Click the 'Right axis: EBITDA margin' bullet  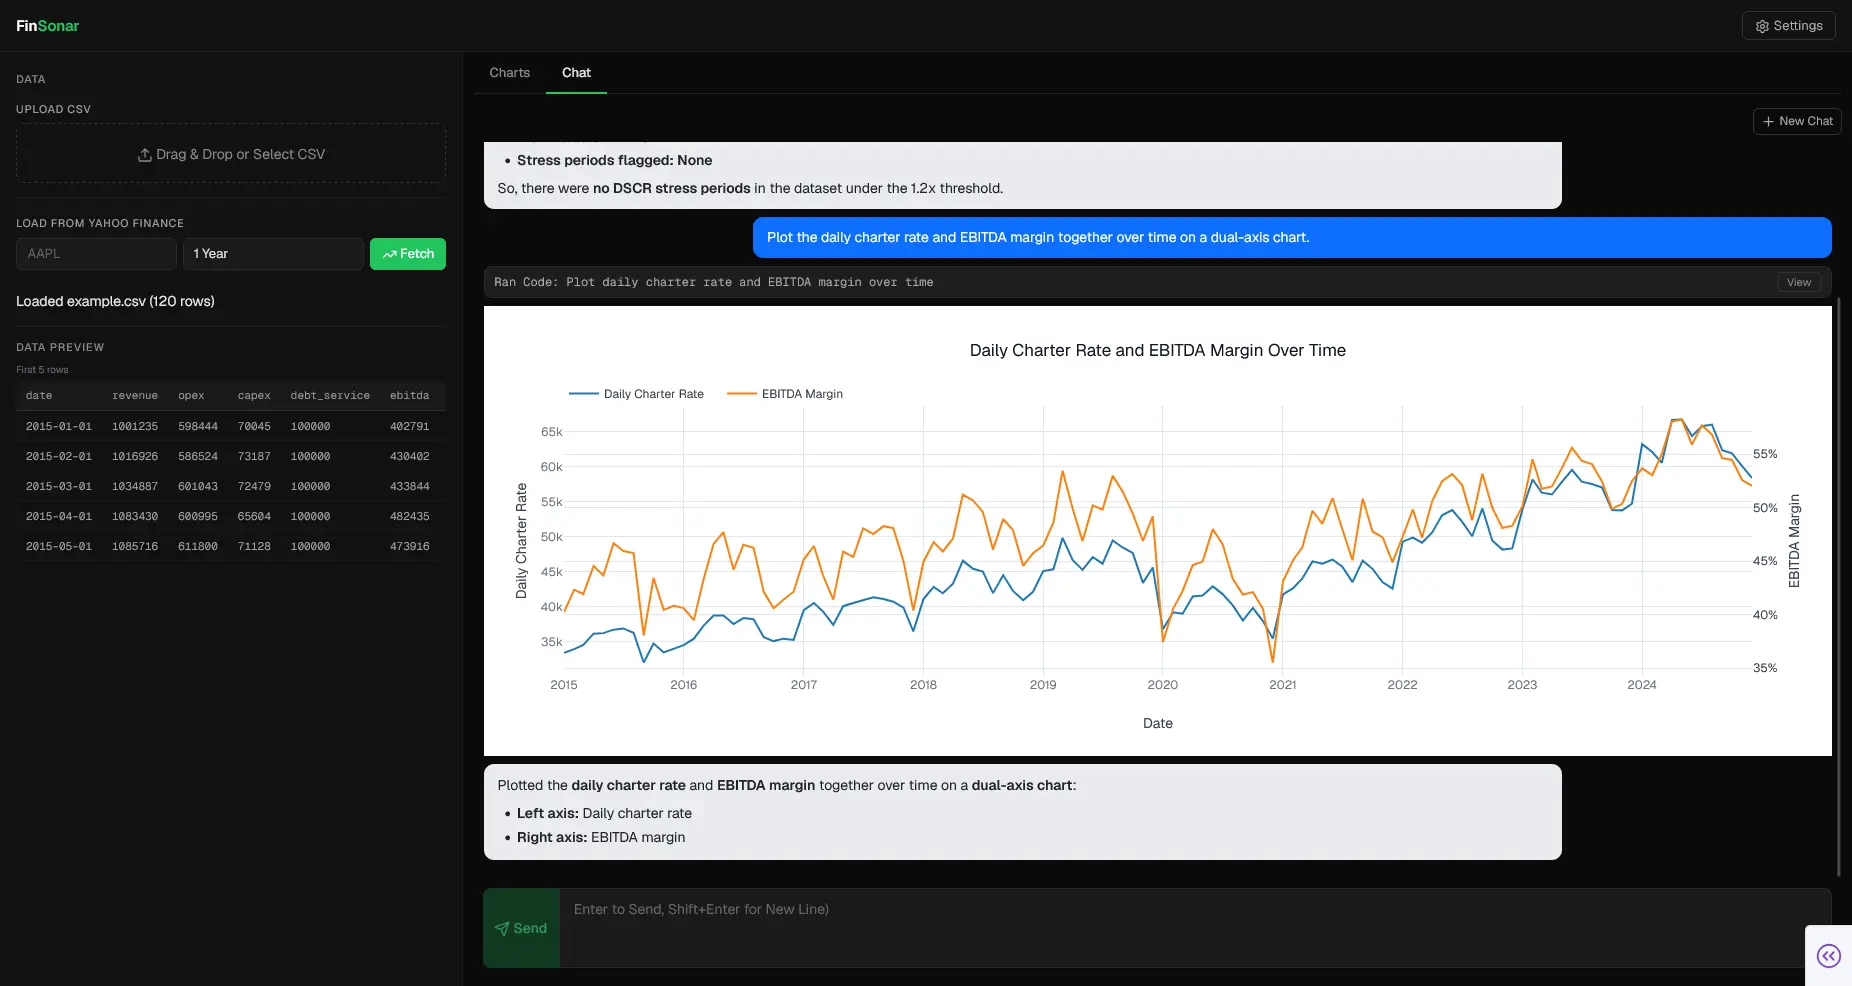601,837
